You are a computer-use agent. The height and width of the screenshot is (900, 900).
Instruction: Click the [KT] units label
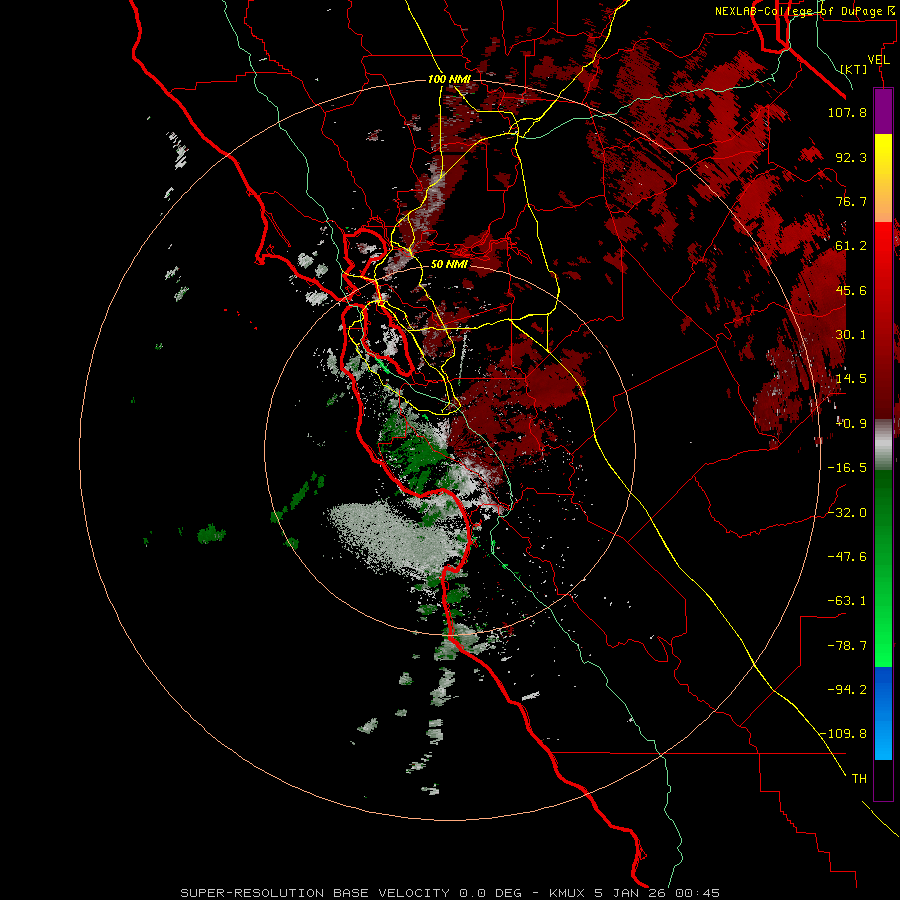coord(854,69)
